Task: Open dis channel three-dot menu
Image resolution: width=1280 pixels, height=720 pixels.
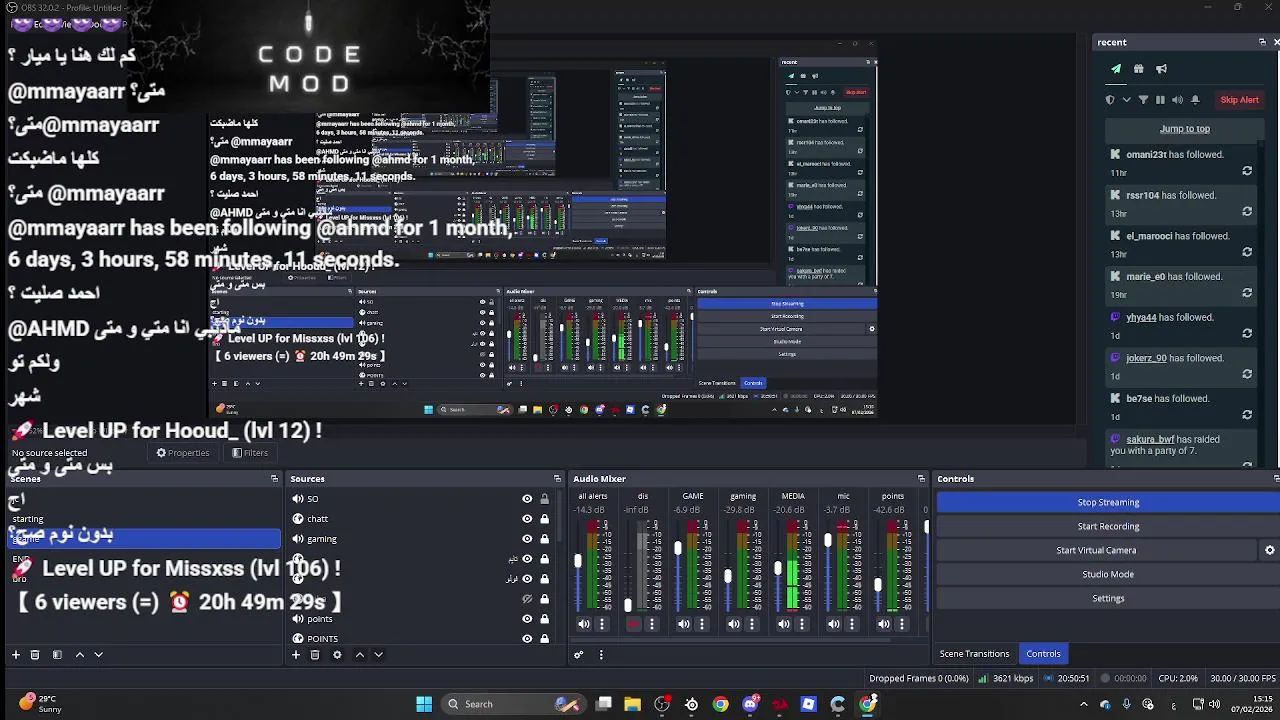Action: coord(652,624)
